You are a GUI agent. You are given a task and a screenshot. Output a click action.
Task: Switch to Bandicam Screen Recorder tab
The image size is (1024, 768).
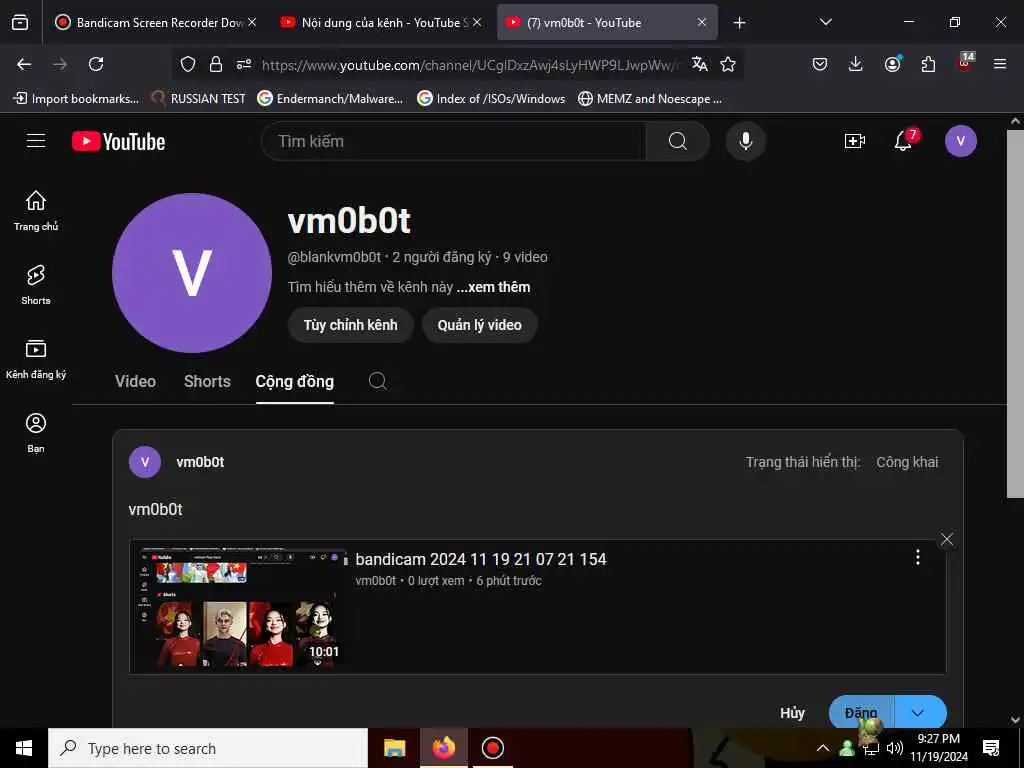(156, 22)
